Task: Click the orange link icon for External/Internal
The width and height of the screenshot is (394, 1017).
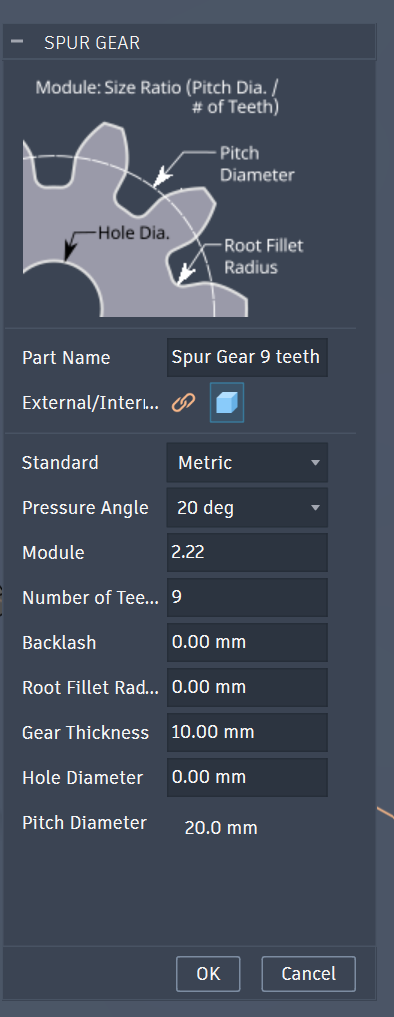Action: pyautogui.click(x=184, y=403)
